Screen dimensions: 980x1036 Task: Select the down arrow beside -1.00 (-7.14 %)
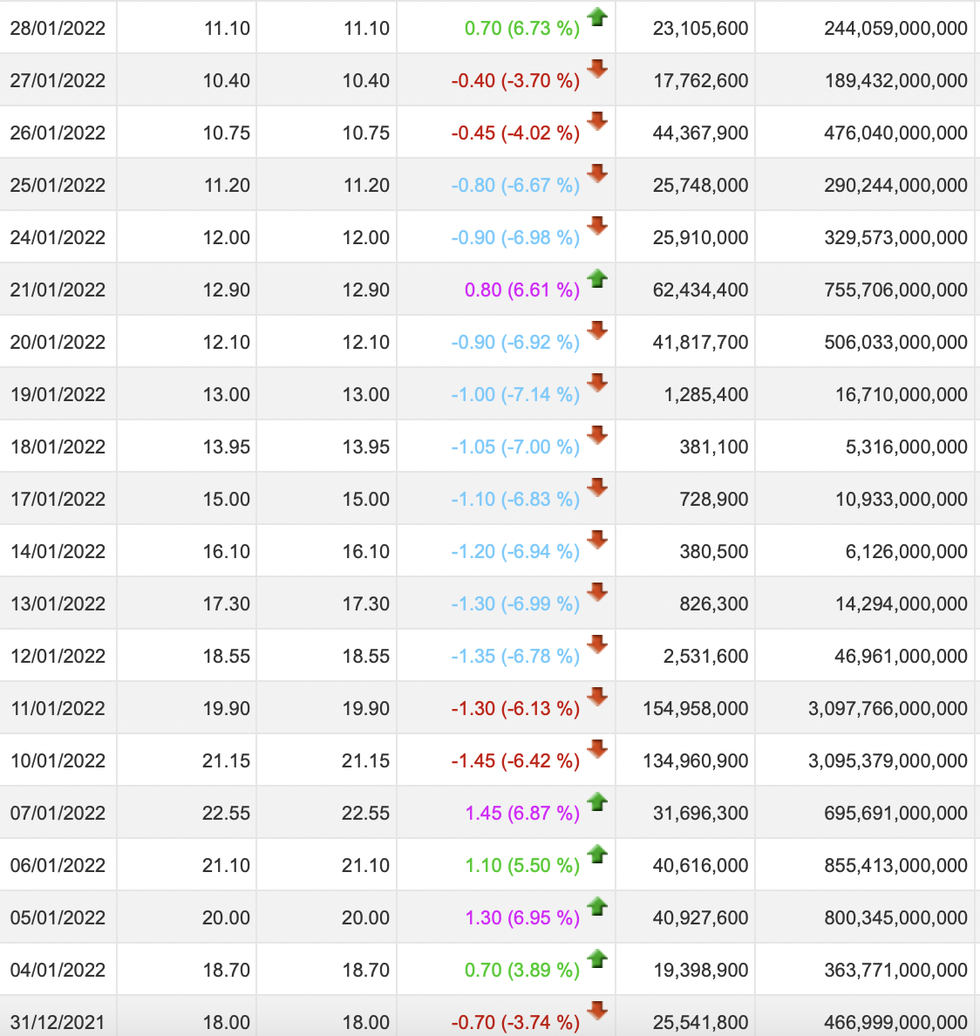pyautogui.click(x=597, y=383)
